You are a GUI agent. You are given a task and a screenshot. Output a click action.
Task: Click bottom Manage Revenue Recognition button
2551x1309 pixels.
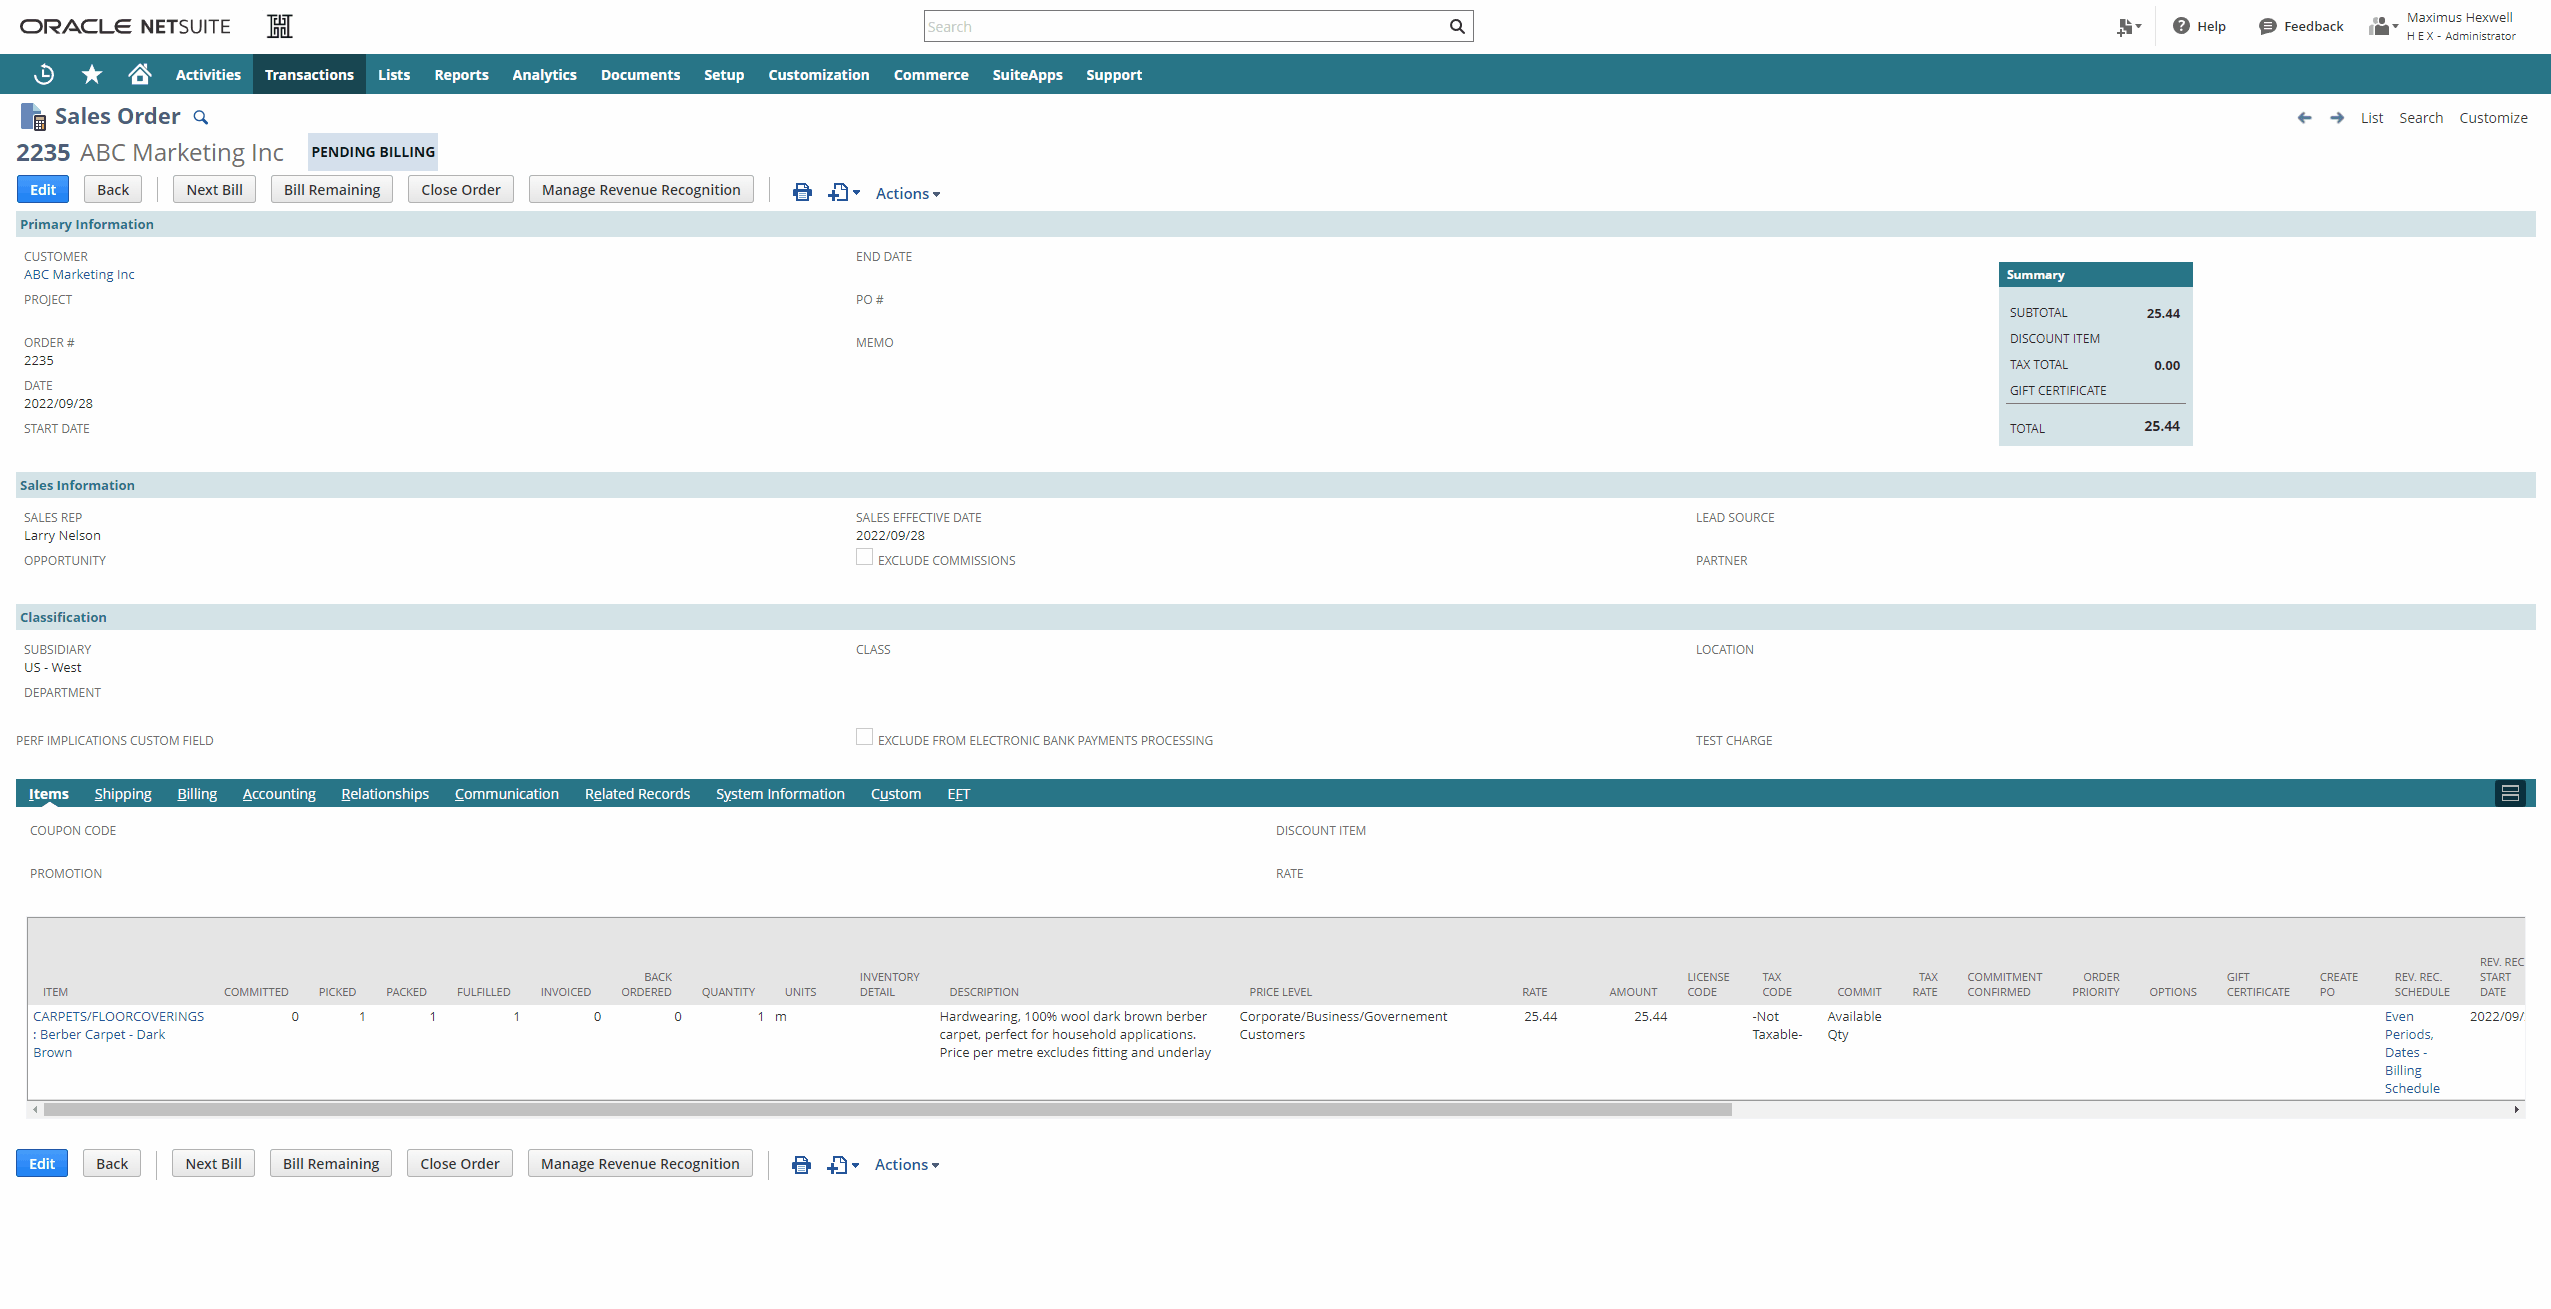pyautogui.click(x=640, y=1163)
